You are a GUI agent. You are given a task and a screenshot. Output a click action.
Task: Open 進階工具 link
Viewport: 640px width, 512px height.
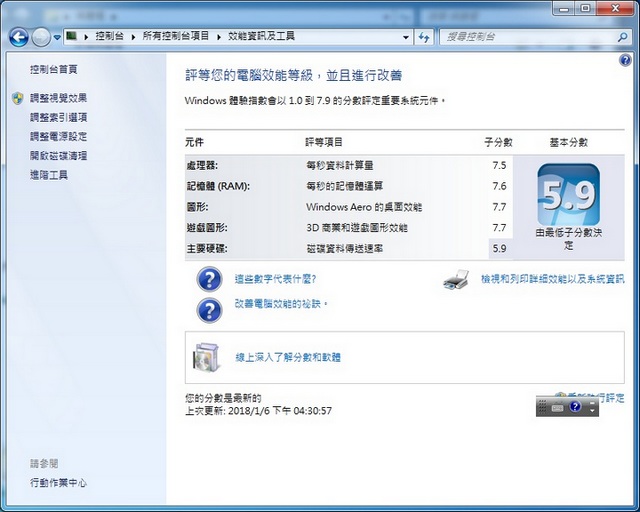[x=49, y=175]
